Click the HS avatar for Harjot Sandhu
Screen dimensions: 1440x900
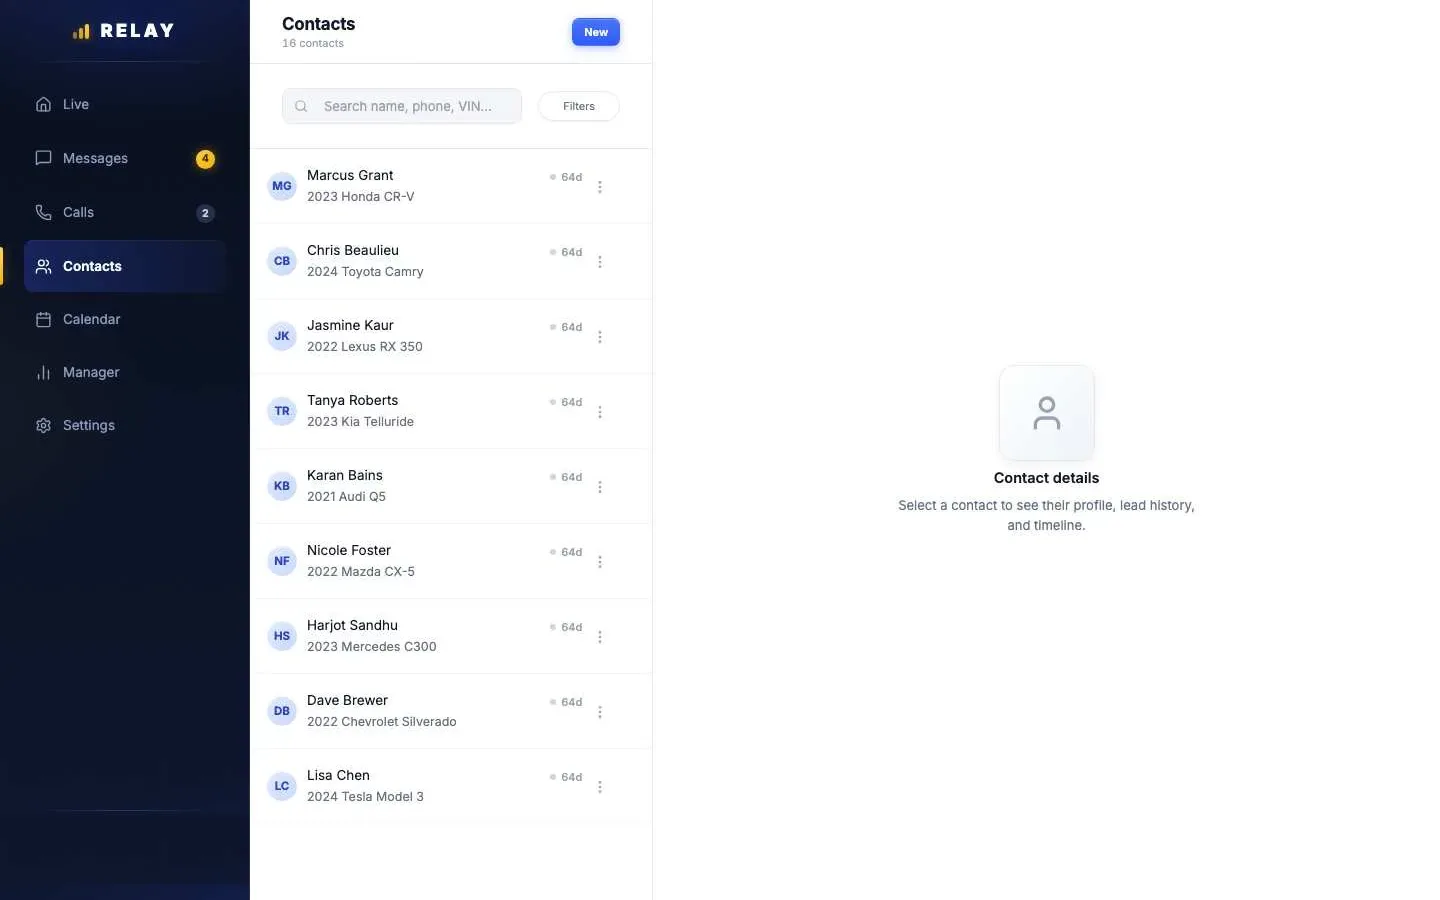point(282,636)
